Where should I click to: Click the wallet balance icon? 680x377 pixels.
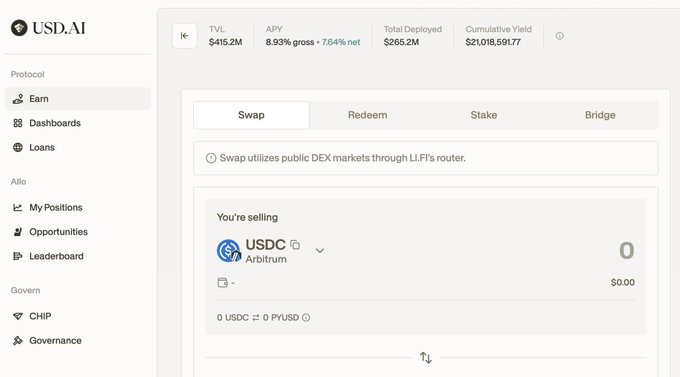coord(222,283)
